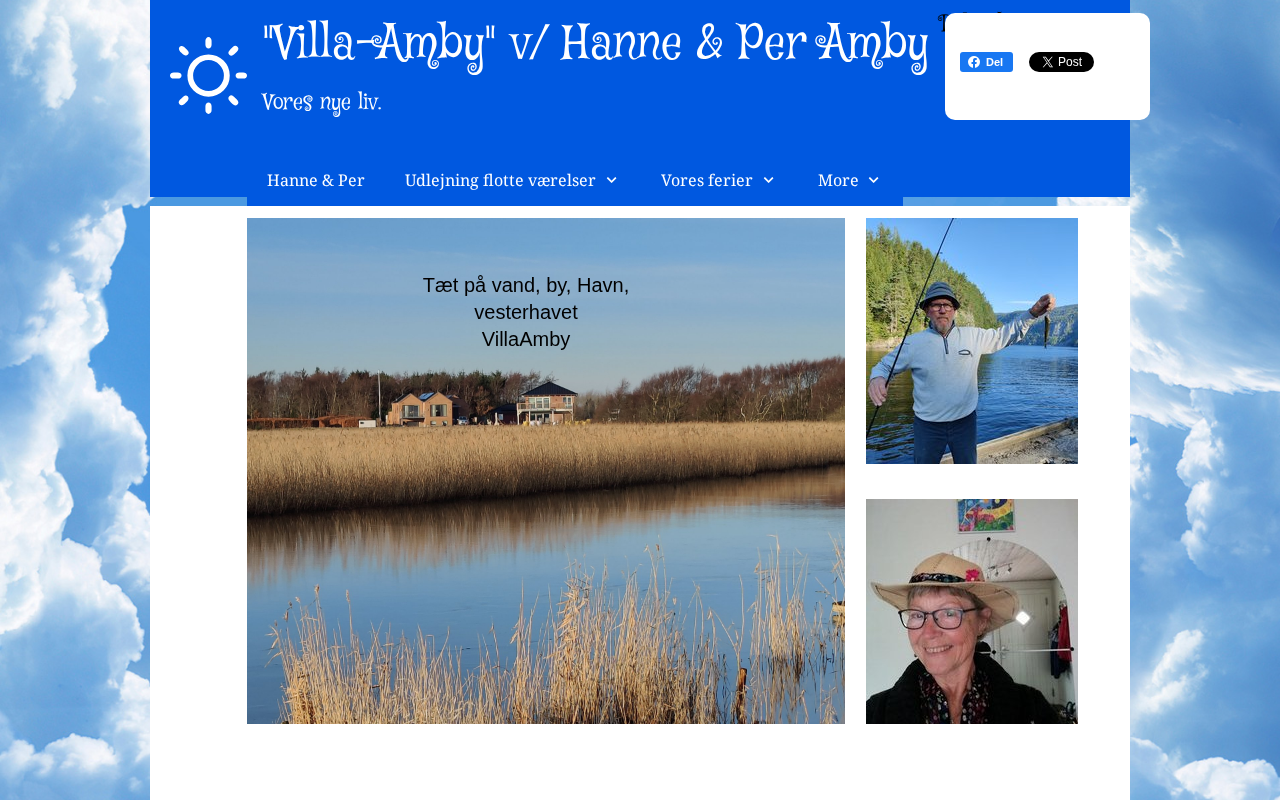Click the Facebook icon in the Del button
The image size is (1280, 800).
coord(974,62)
